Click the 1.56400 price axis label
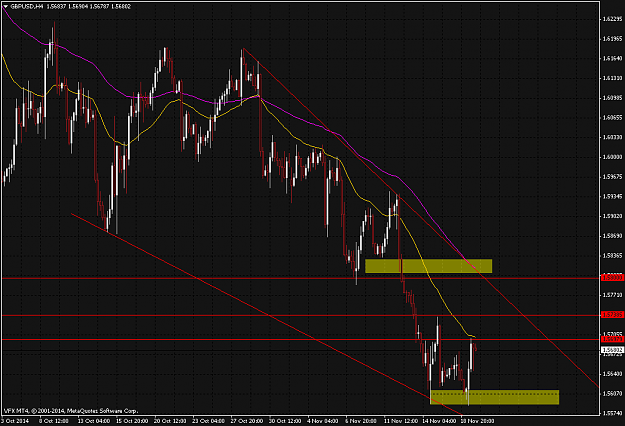 point(613,374)
